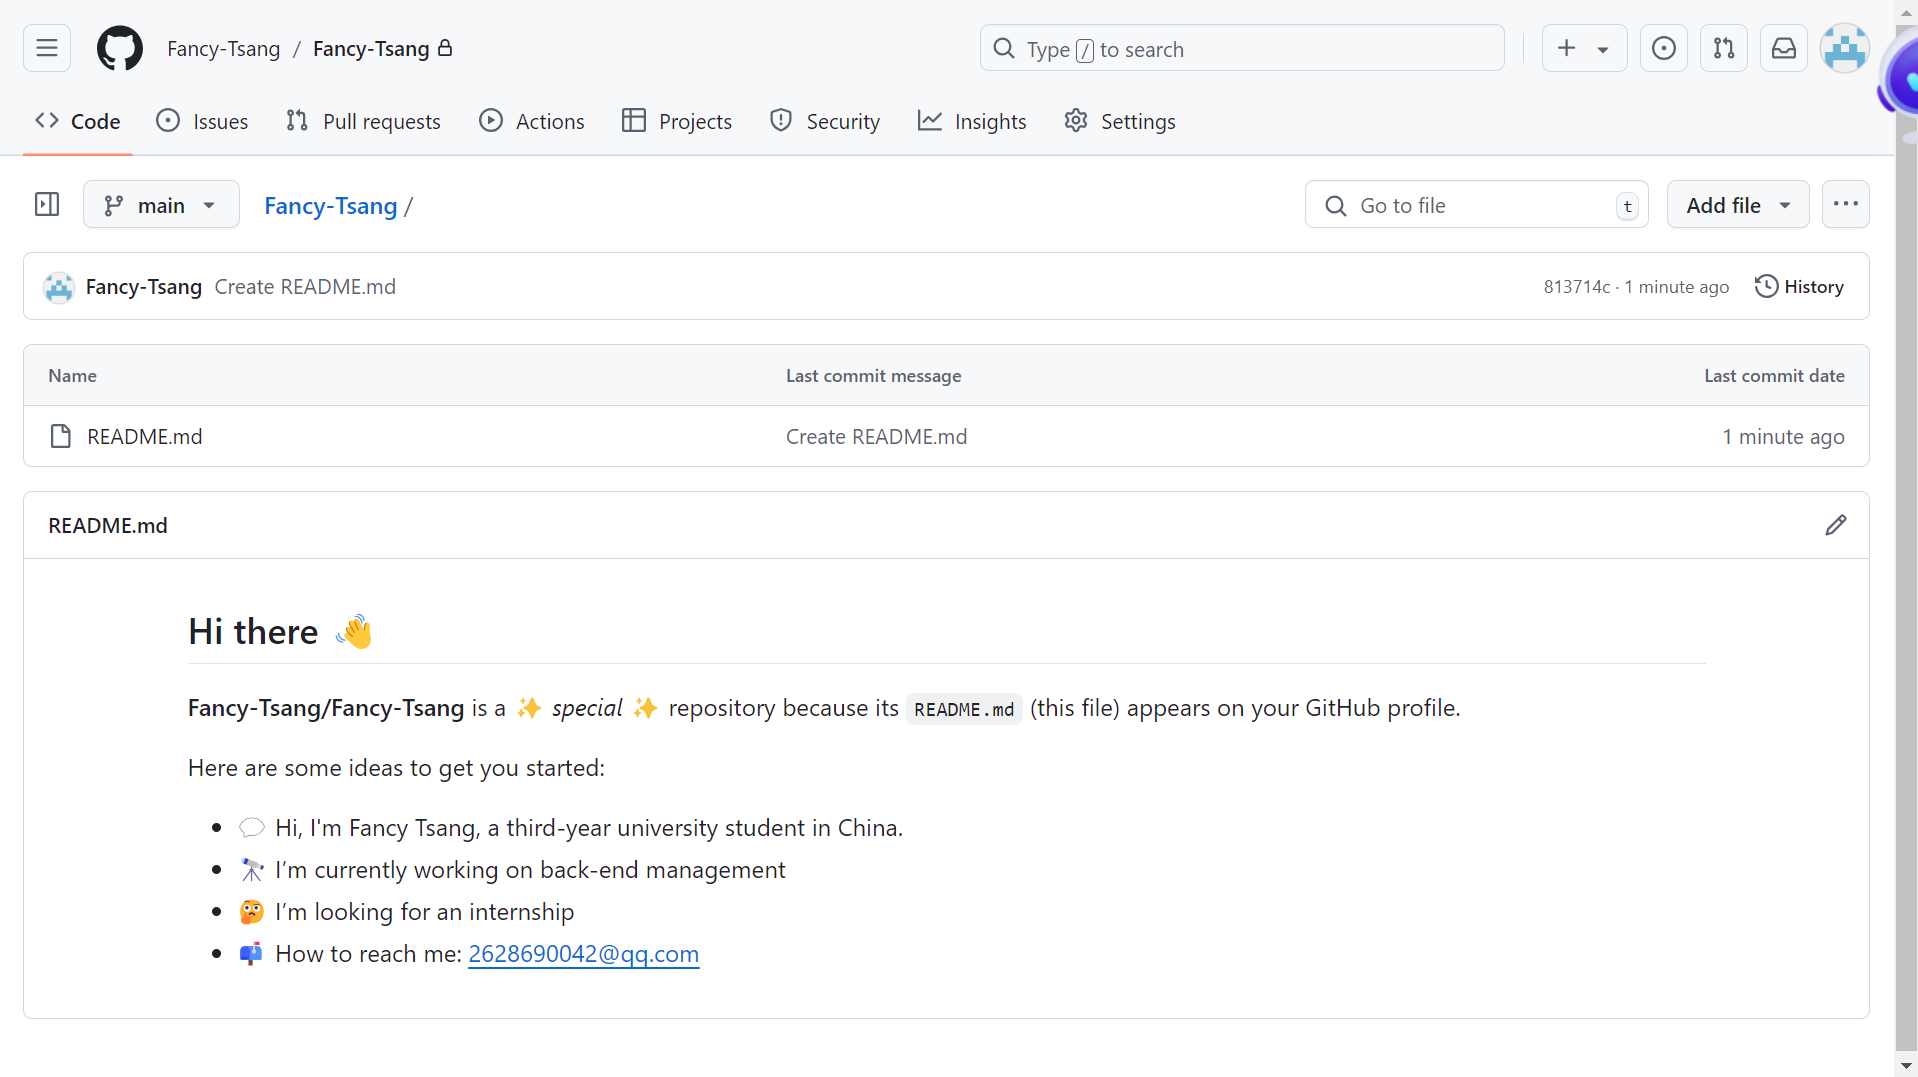The image size is (1918, 1077).
Task: Click the email link 2628690042@qq.com
Action: 584,954
